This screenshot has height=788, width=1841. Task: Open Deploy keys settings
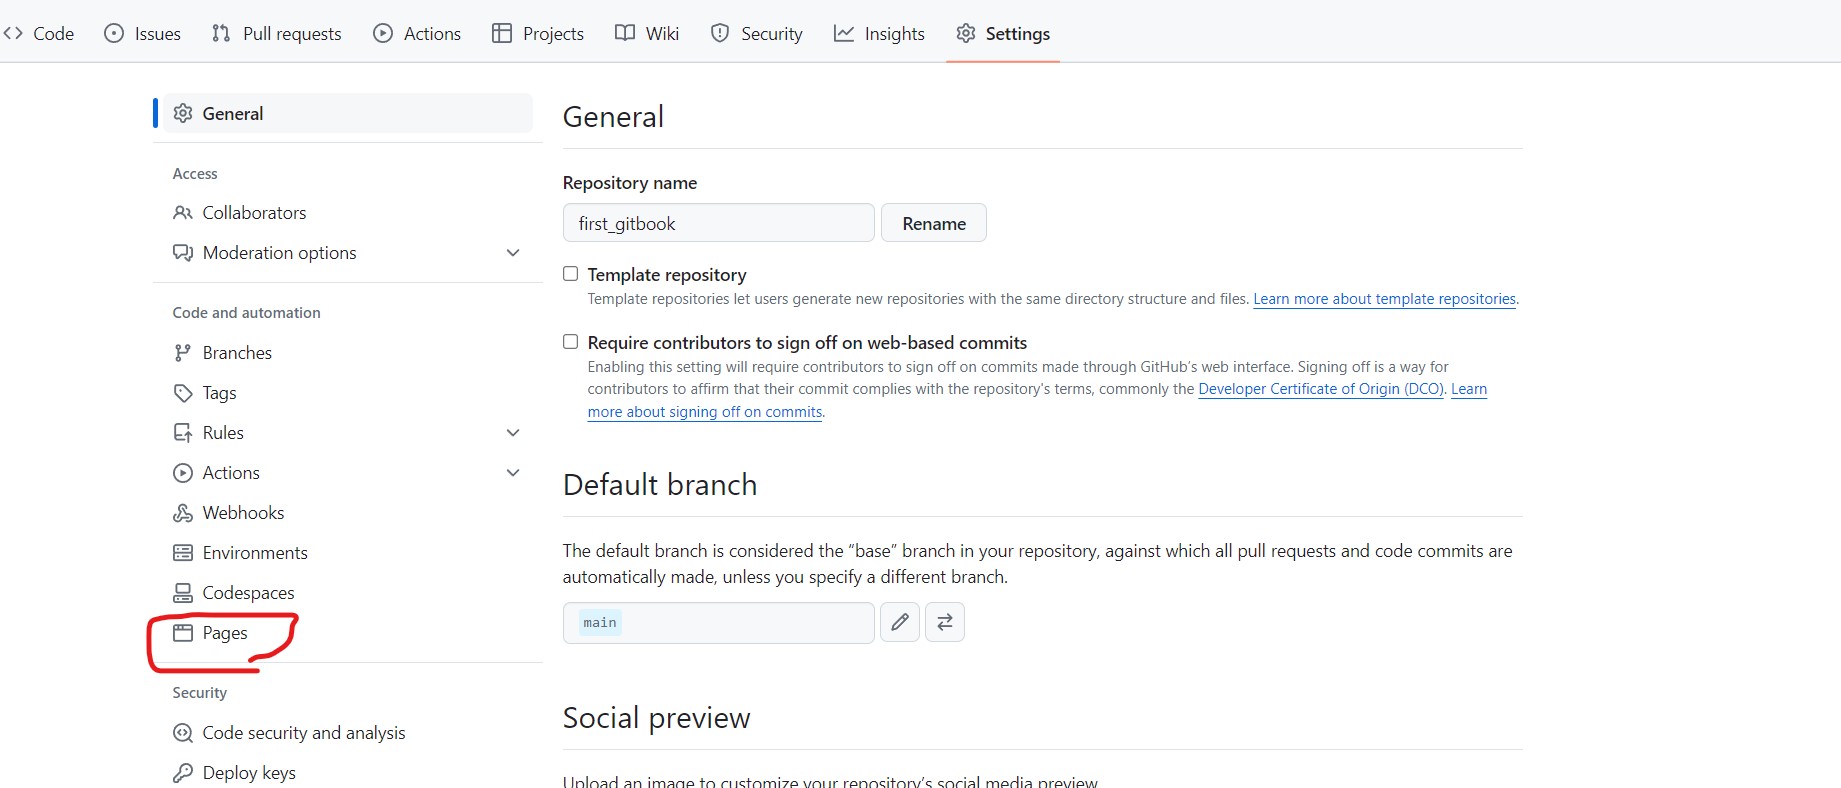[249, 773]
